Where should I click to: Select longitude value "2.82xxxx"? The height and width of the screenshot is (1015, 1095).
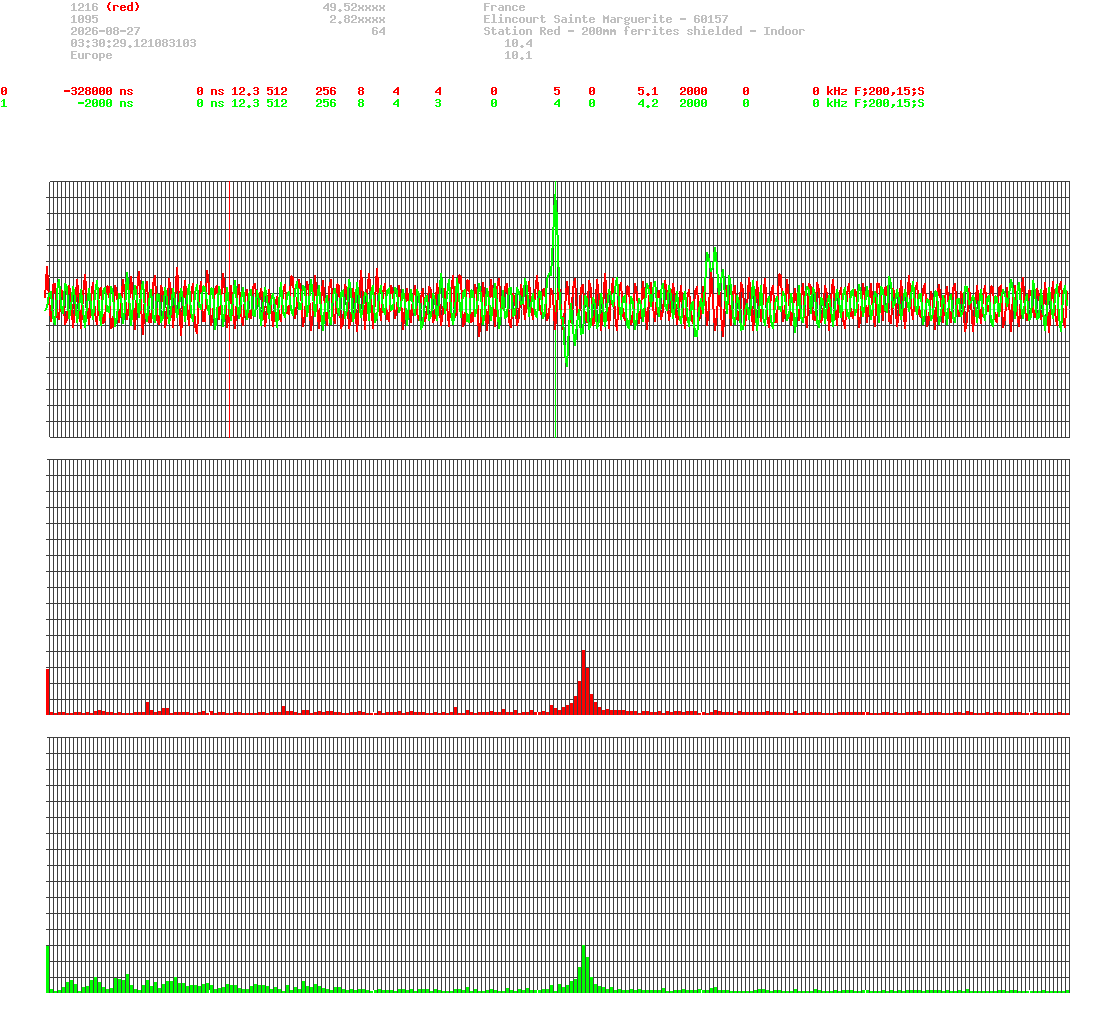point(357,19)
